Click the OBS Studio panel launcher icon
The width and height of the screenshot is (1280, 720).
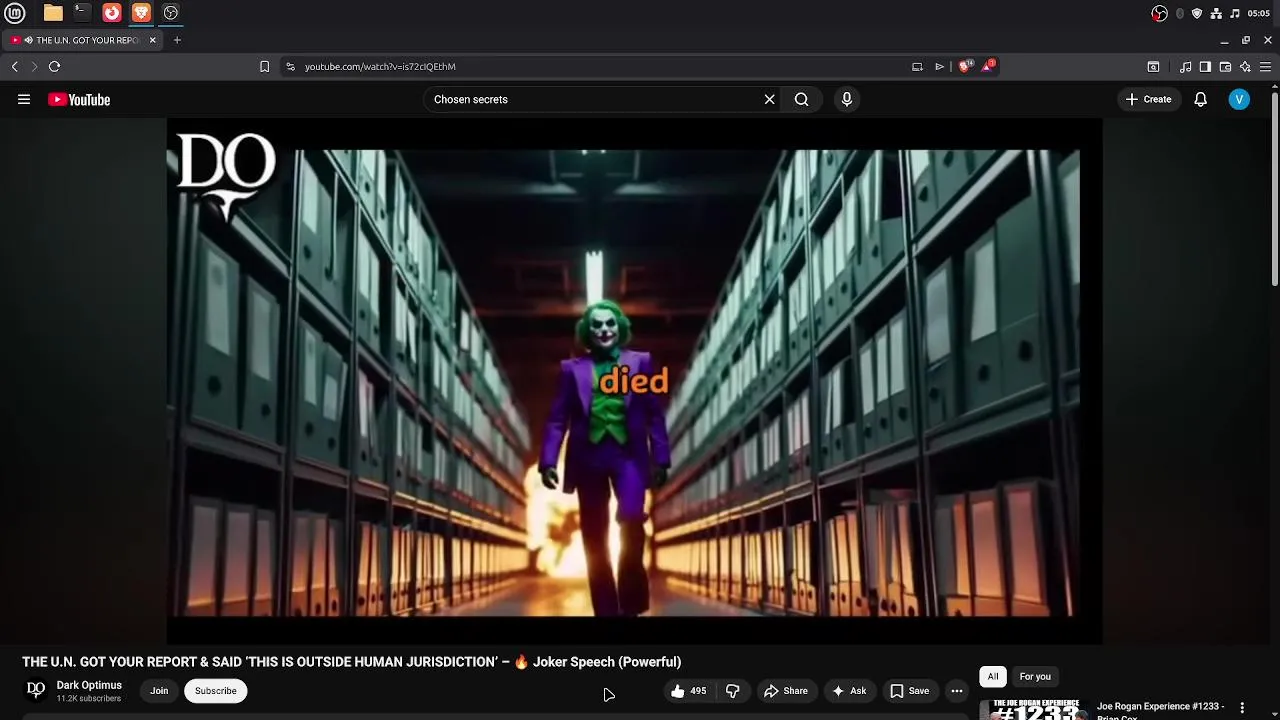(171, 13)
